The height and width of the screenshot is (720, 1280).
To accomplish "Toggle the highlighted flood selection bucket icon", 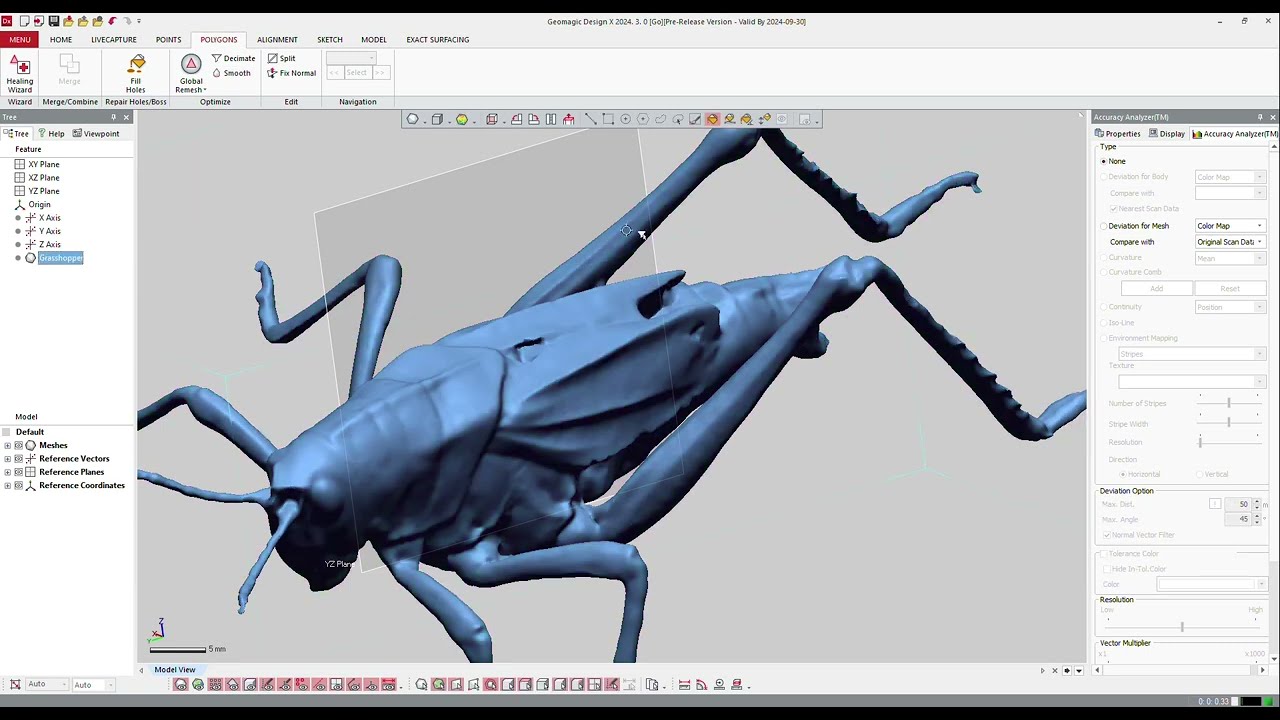I will [x=712, y=119].
